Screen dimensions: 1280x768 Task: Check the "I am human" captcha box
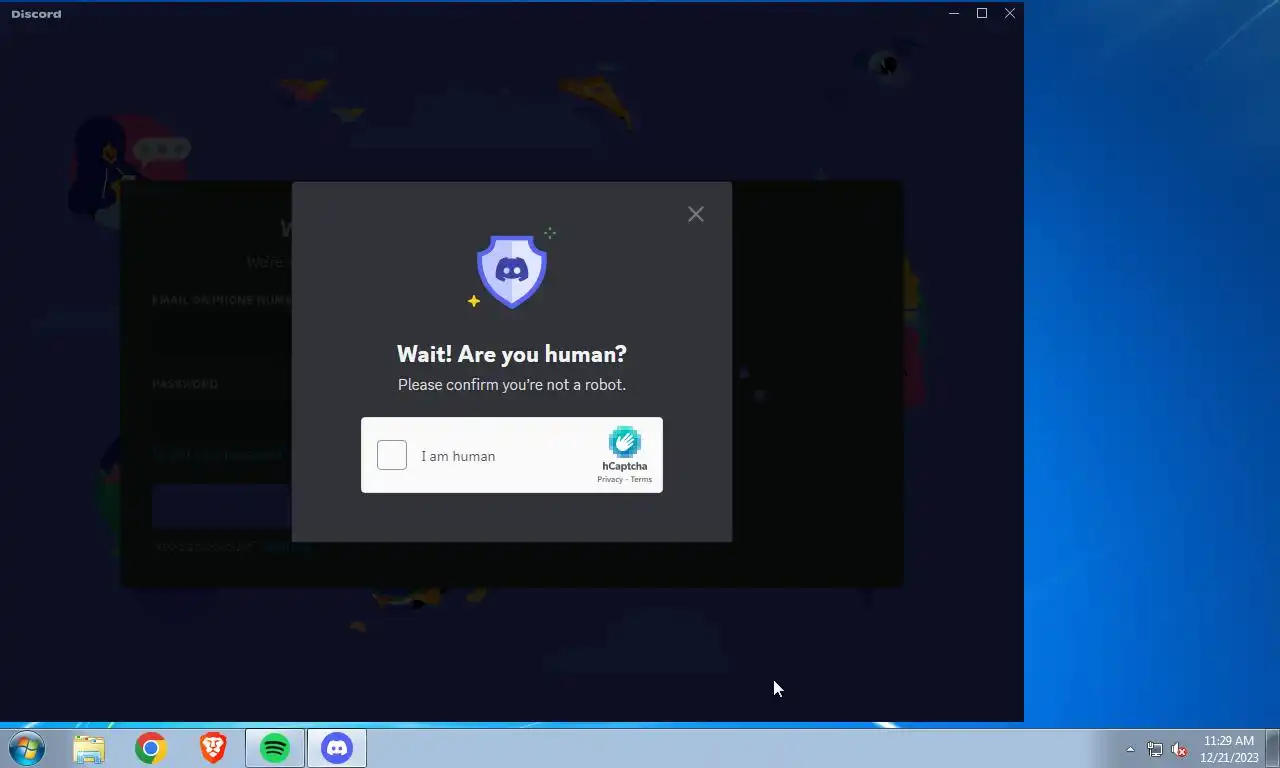[392, 455]
